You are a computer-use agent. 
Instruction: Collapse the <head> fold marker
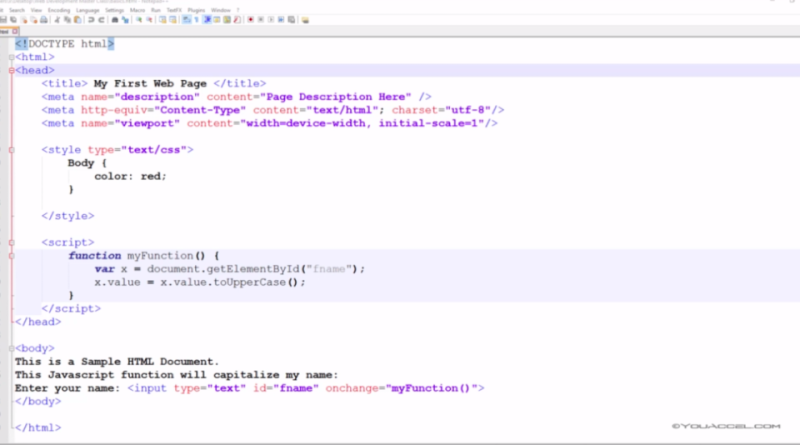11,70
